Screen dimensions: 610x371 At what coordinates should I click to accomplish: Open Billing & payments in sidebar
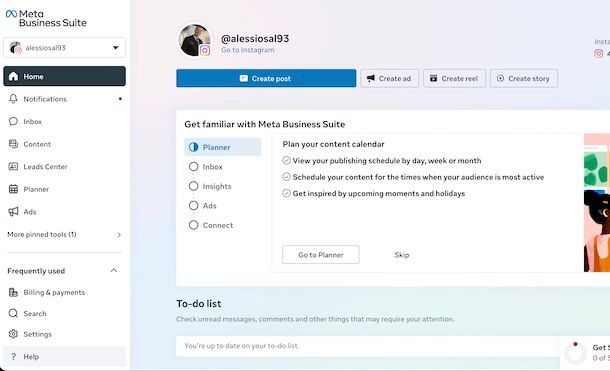[x=65, y=292]
